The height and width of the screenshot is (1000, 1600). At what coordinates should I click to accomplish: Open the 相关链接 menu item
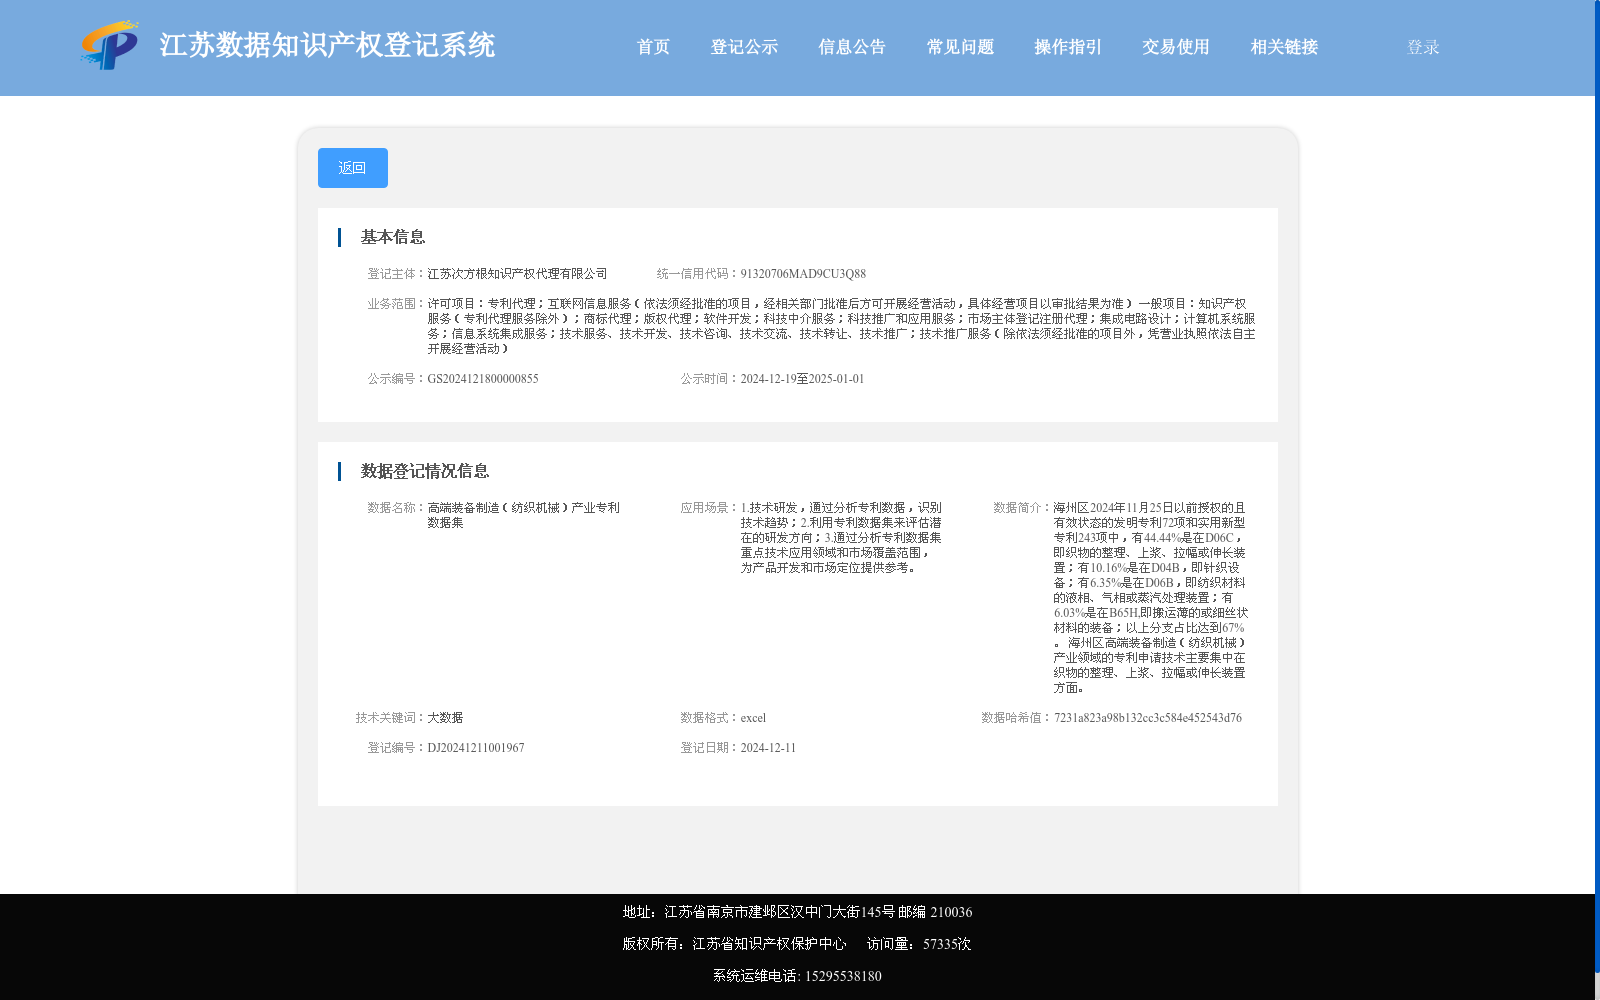click(1284, 47)
